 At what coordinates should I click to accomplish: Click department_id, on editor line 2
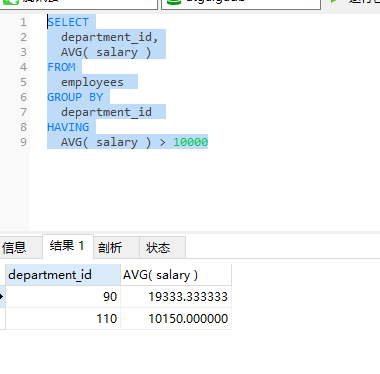(x=109, y=37)
